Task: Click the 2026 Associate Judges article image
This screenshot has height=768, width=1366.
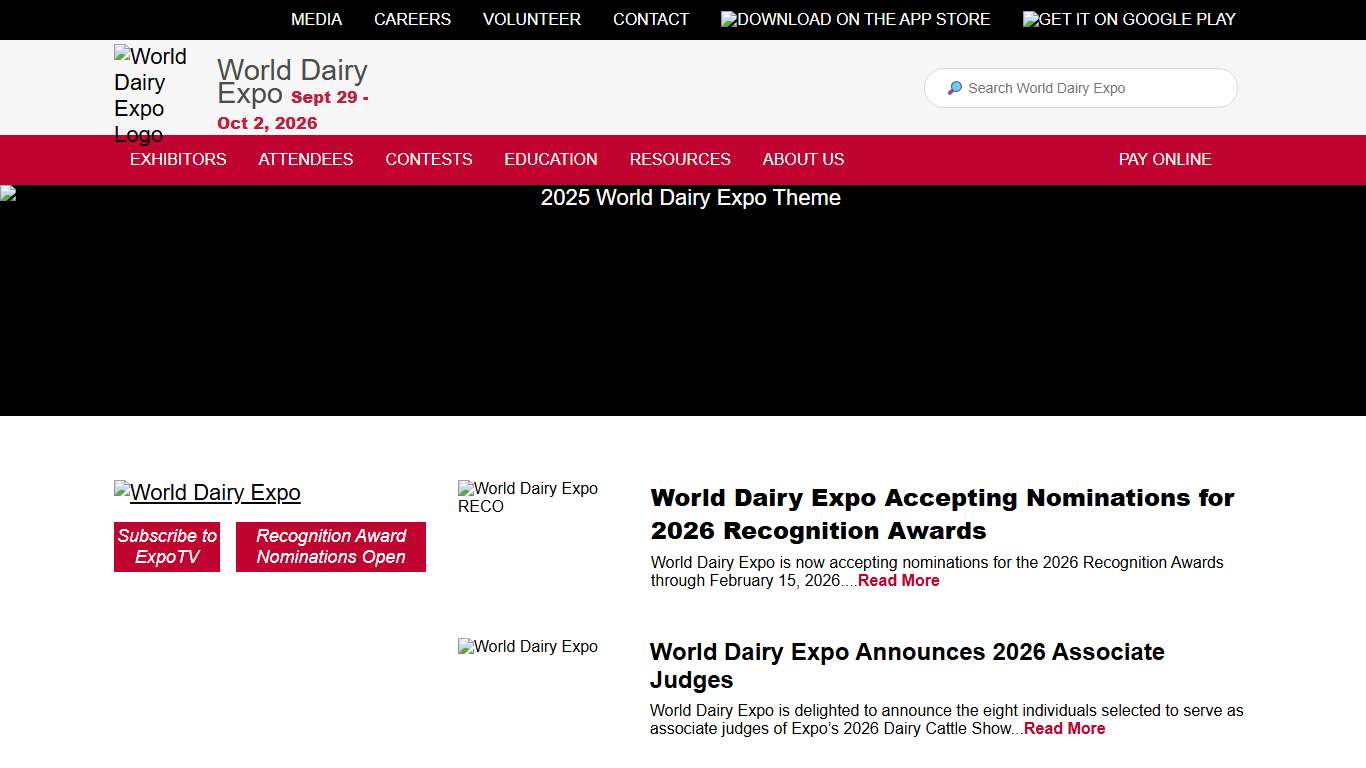Action: point(527,646)
